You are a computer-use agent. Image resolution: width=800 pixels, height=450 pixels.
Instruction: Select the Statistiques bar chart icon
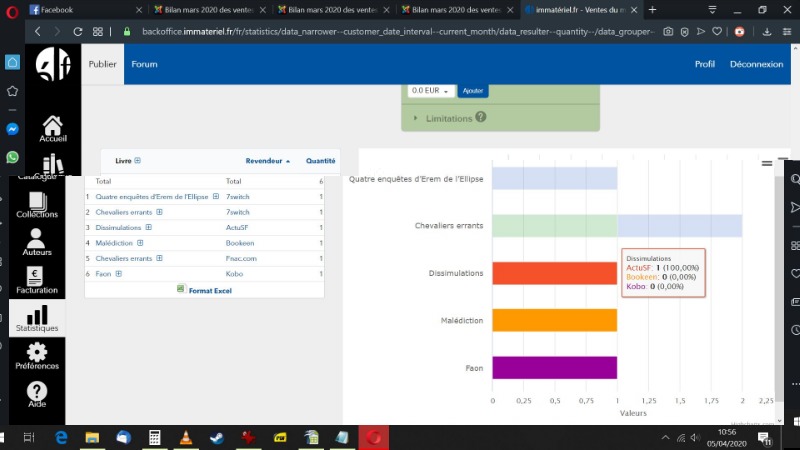click(37, 318)
